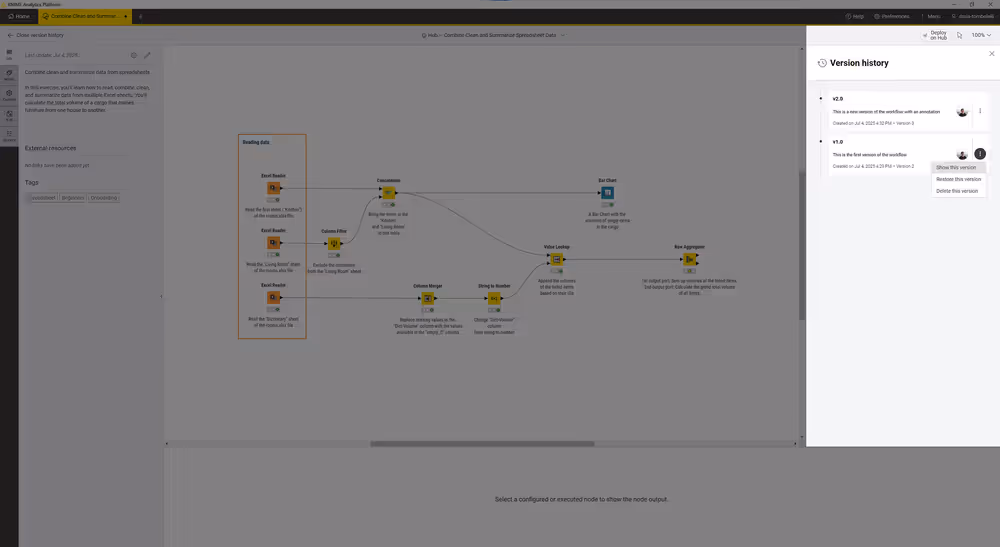The image size is (1000, 547).
Task: Expand the 100% zoom level dropdown
Action: tap(980, 35)
